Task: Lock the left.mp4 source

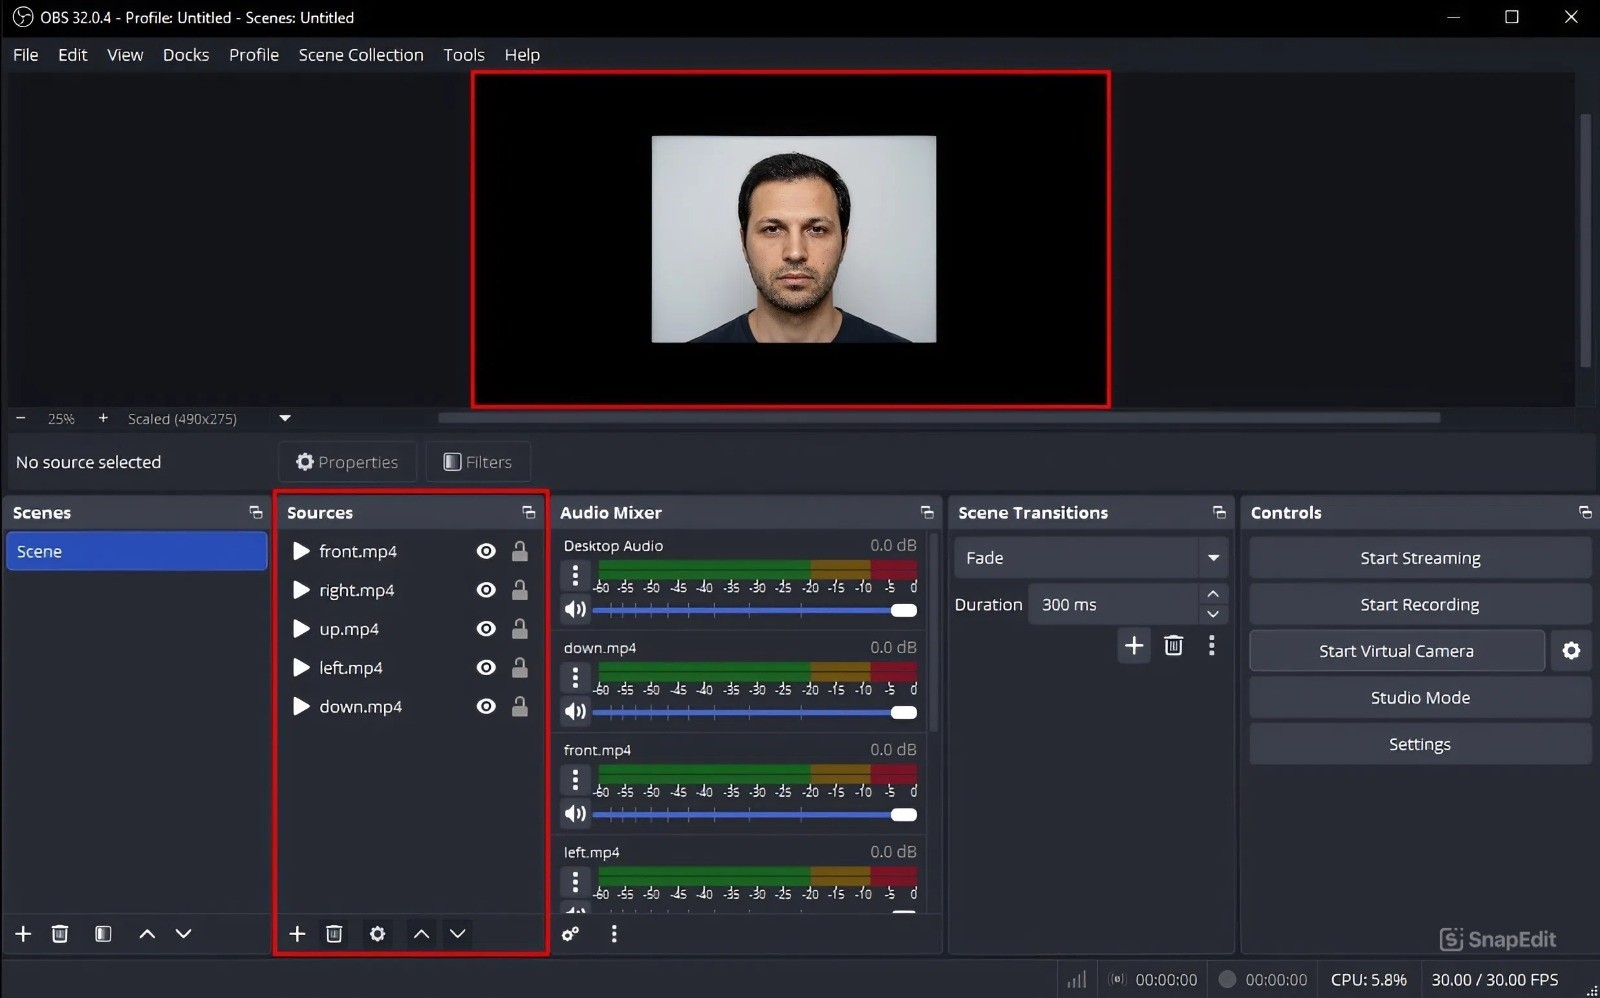Action: (520, 667)
